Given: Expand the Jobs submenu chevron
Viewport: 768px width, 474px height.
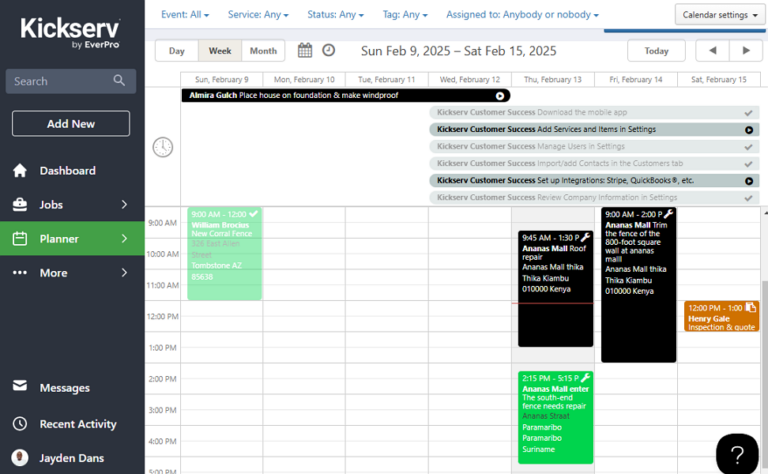Looking at the screenshot, I should point(124,204).
